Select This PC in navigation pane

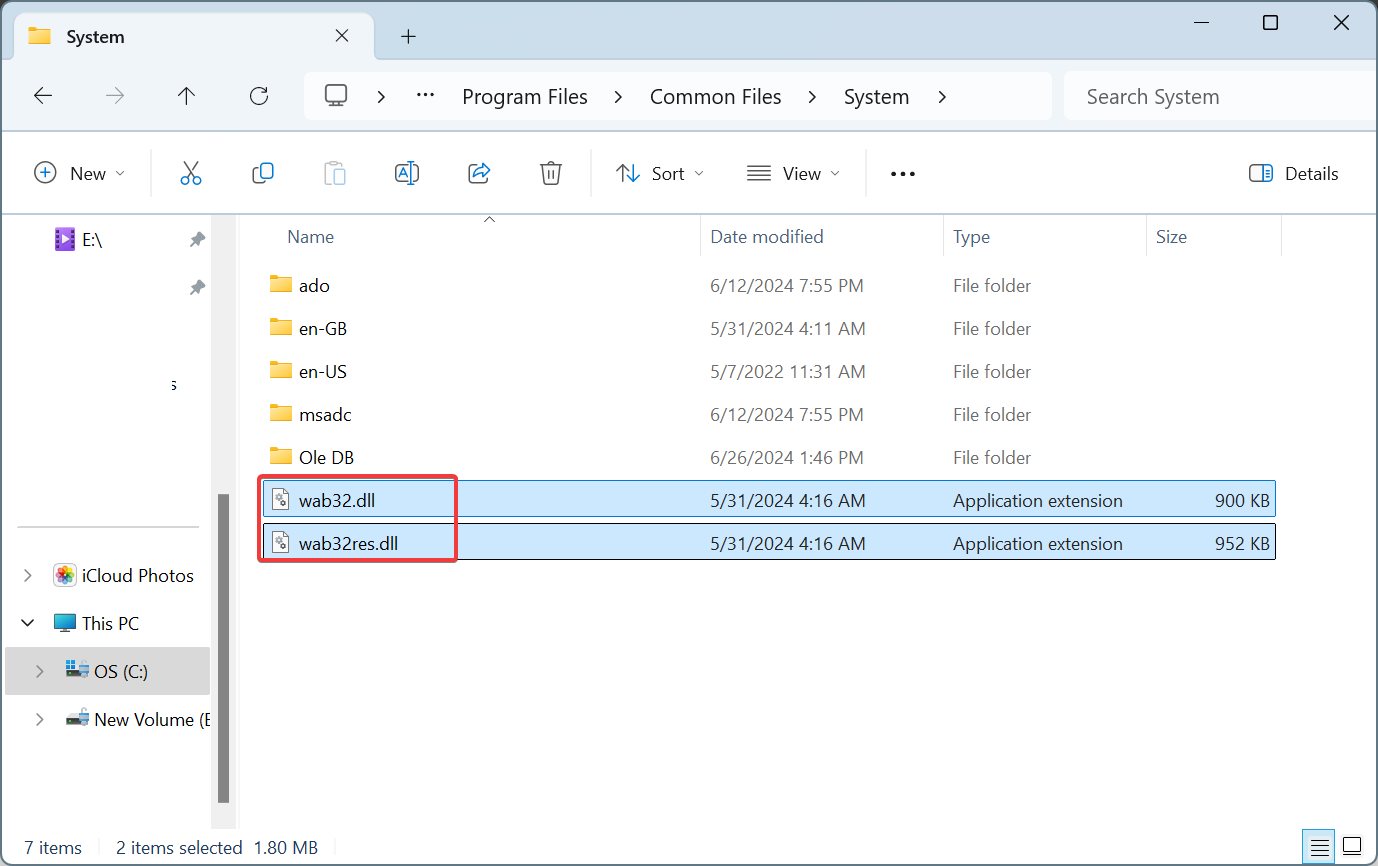[x=110, y=623]
